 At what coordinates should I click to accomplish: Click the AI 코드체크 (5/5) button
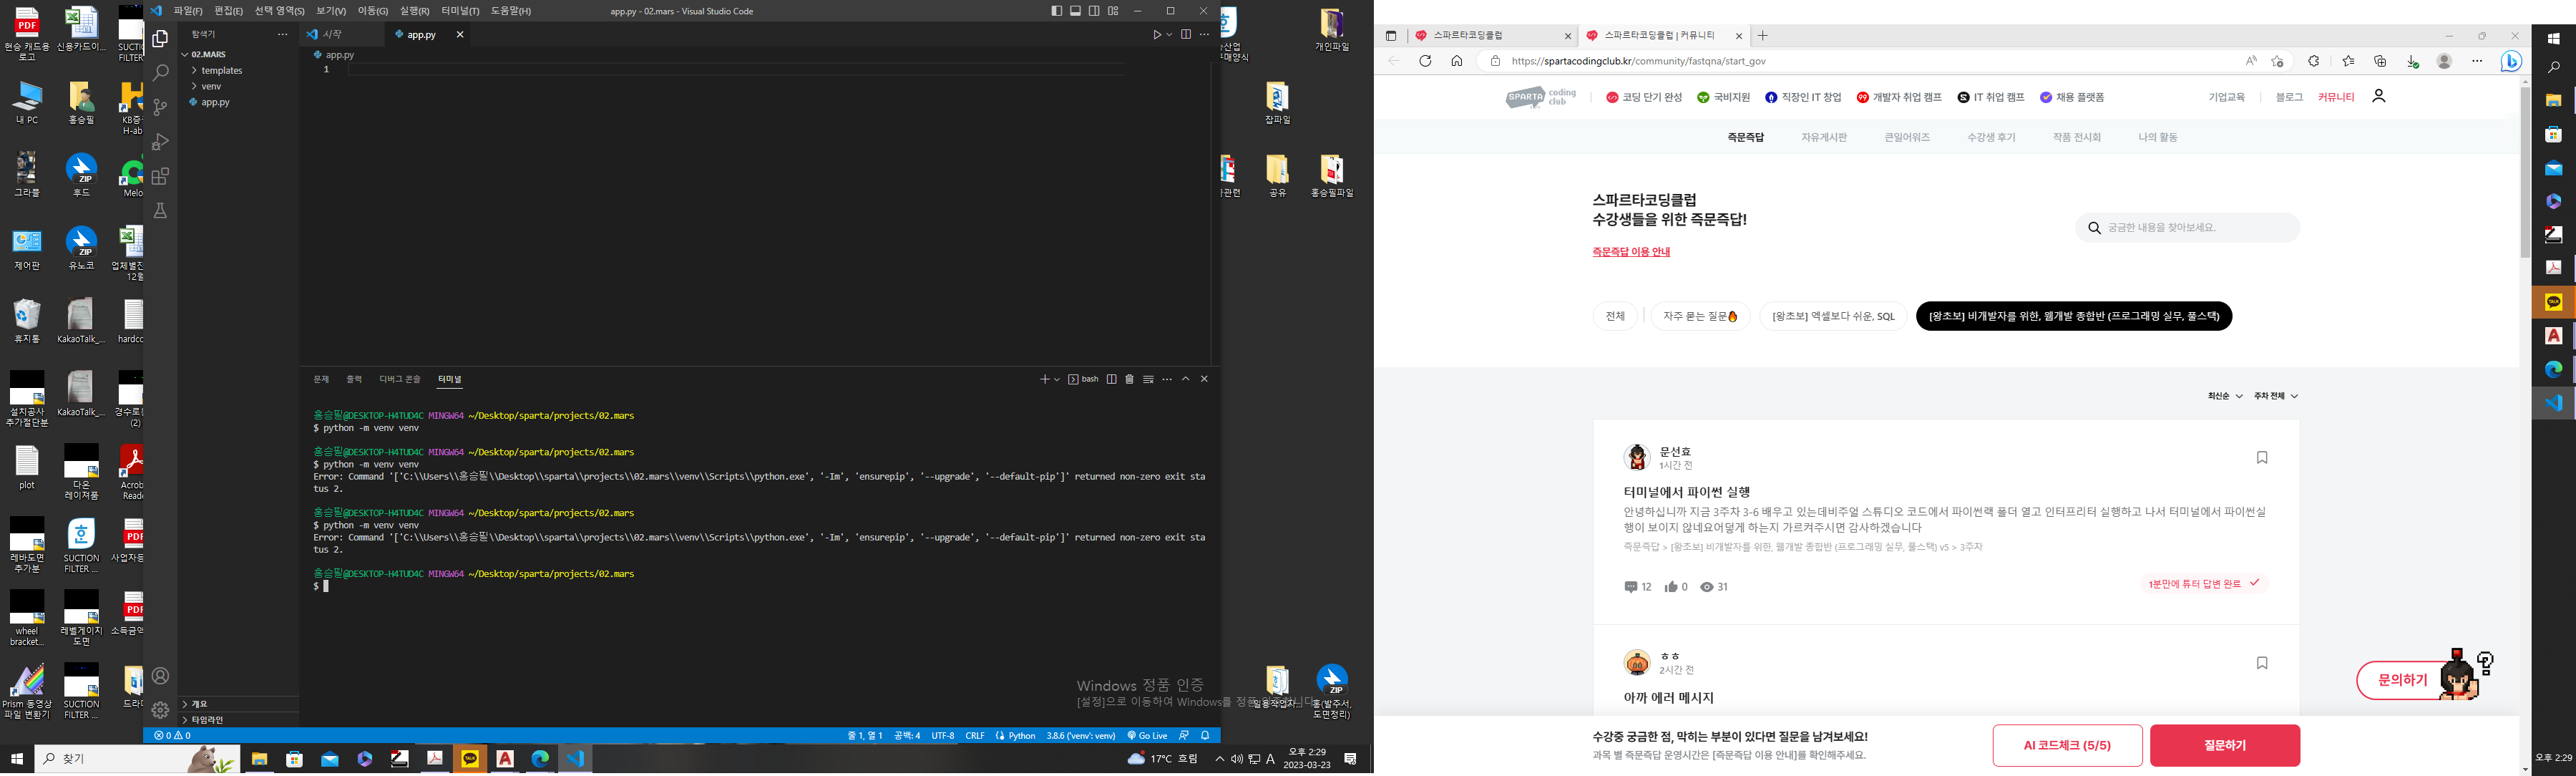tap(2067, 746)
